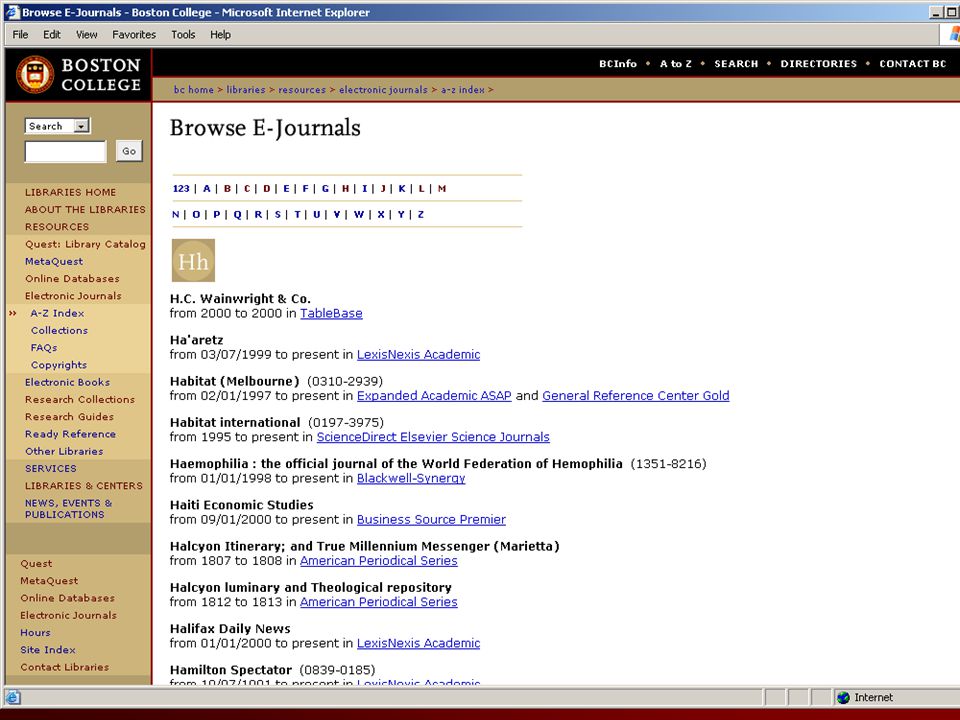
Task: Open Business Source Premier link
Action: pos(431,519)
